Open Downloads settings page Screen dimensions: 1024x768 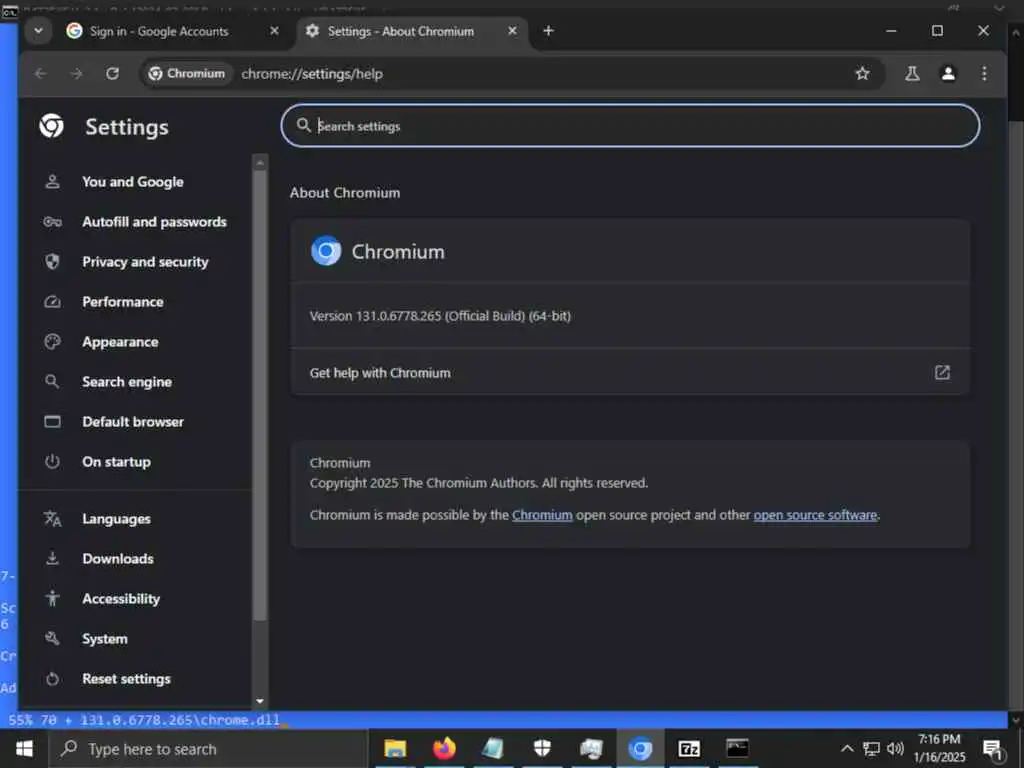tap(118, 559)
